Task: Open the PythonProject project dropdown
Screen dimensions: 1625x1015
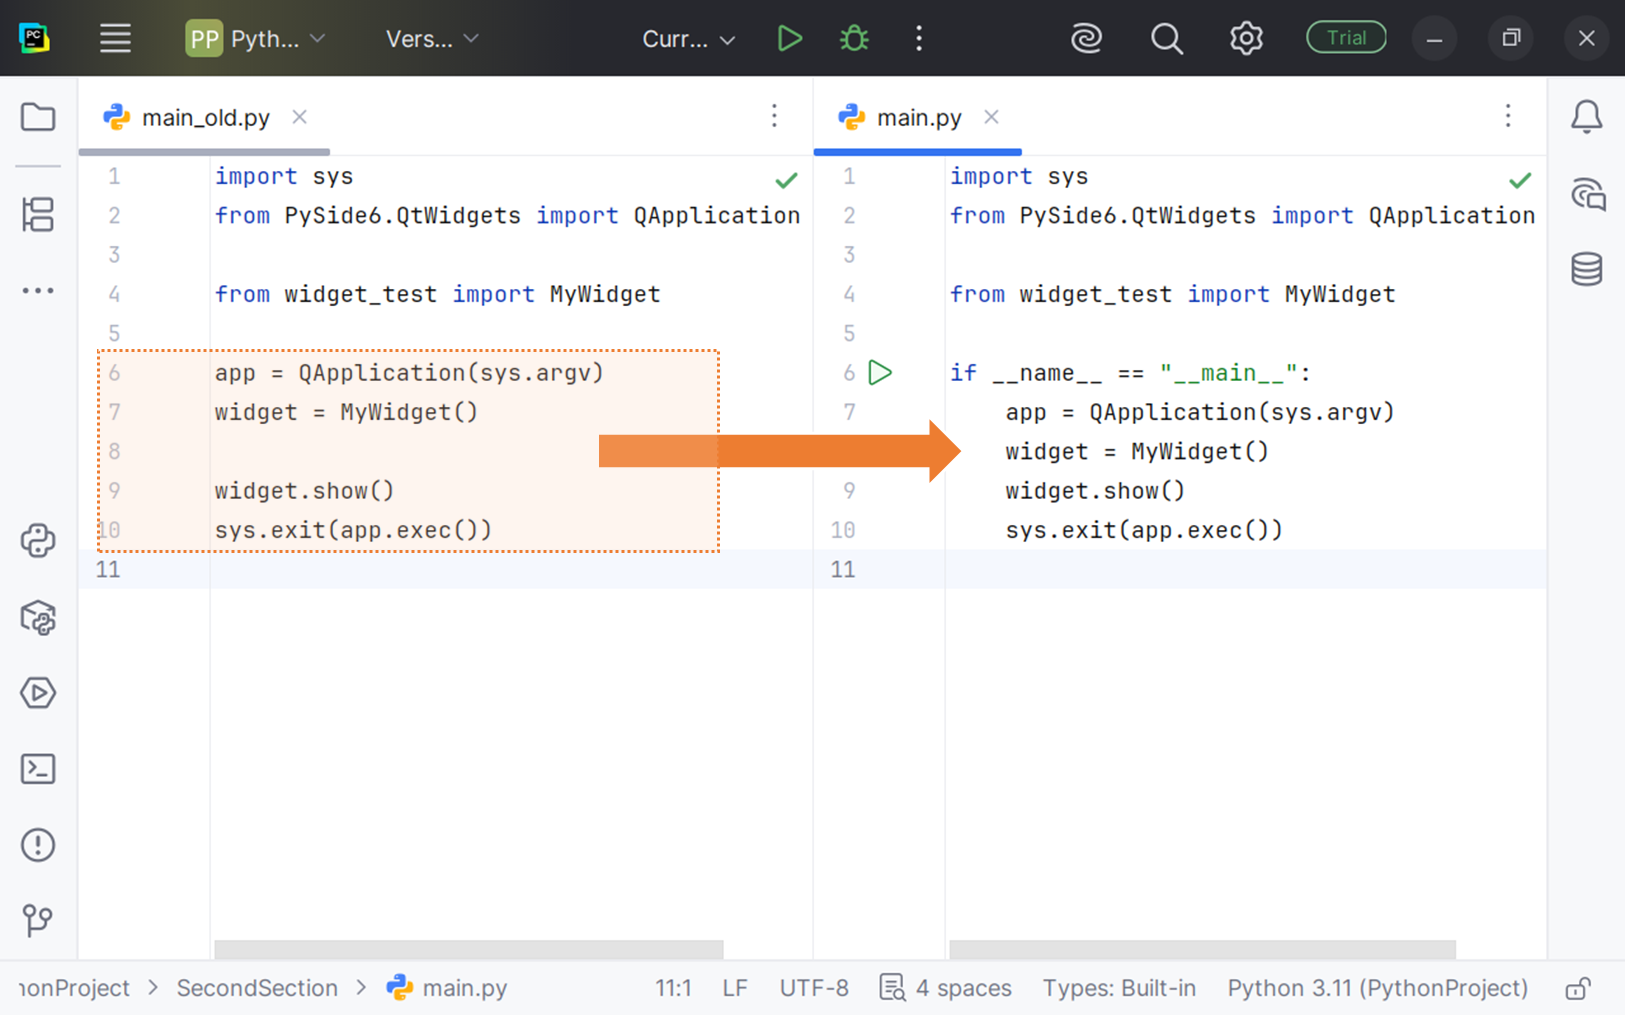Action: point(256,39)
